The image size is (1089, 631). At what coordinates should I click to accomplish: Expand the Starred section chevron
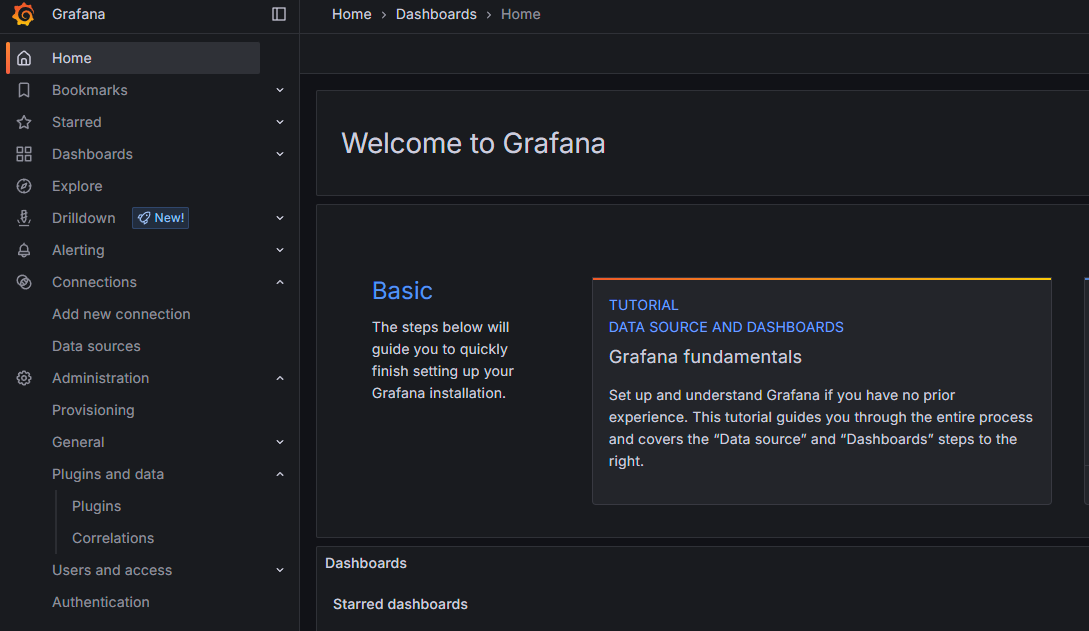click(280, 122)
